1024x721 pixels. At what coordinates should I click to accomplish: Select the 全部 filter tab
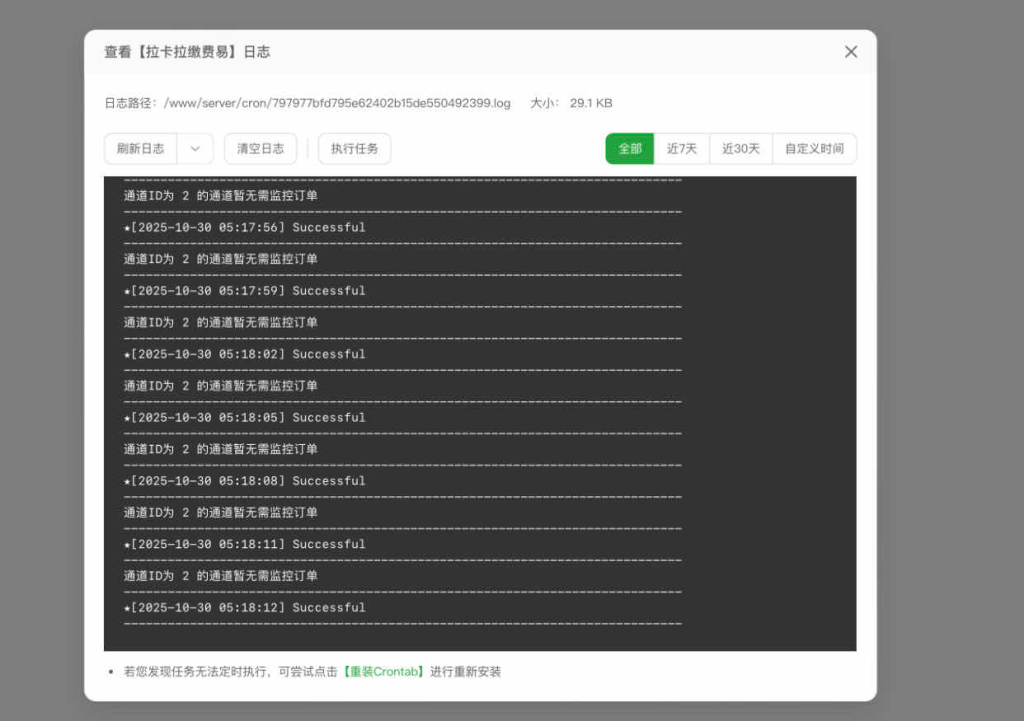click(629, 148)
